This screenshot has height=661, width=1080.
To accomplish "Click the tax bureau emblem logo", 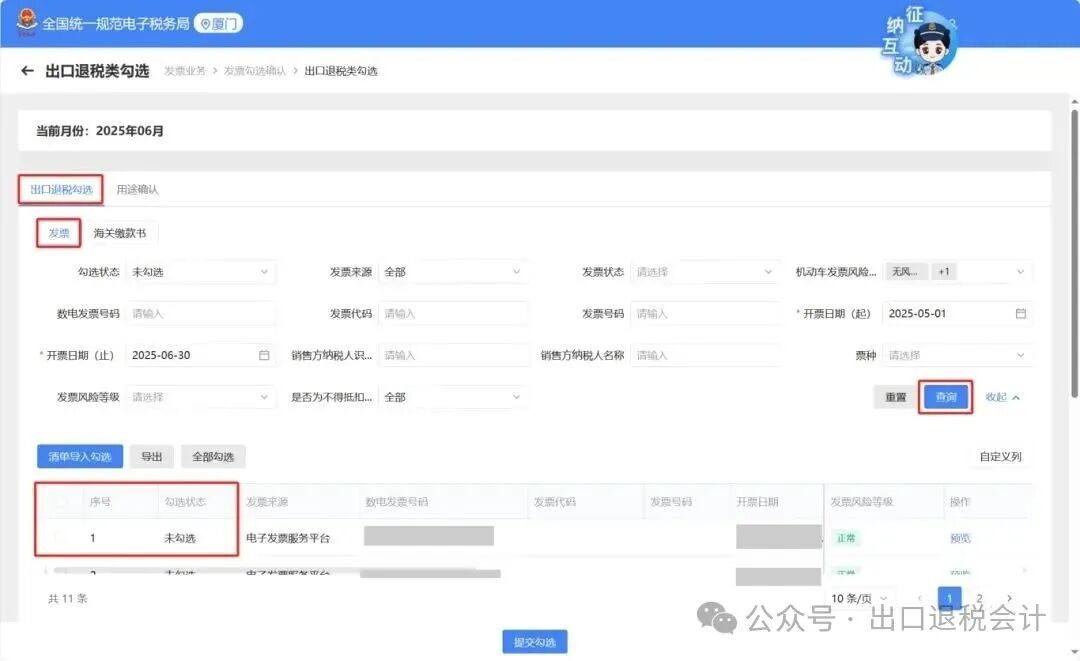I will click(x=20, y=23).
